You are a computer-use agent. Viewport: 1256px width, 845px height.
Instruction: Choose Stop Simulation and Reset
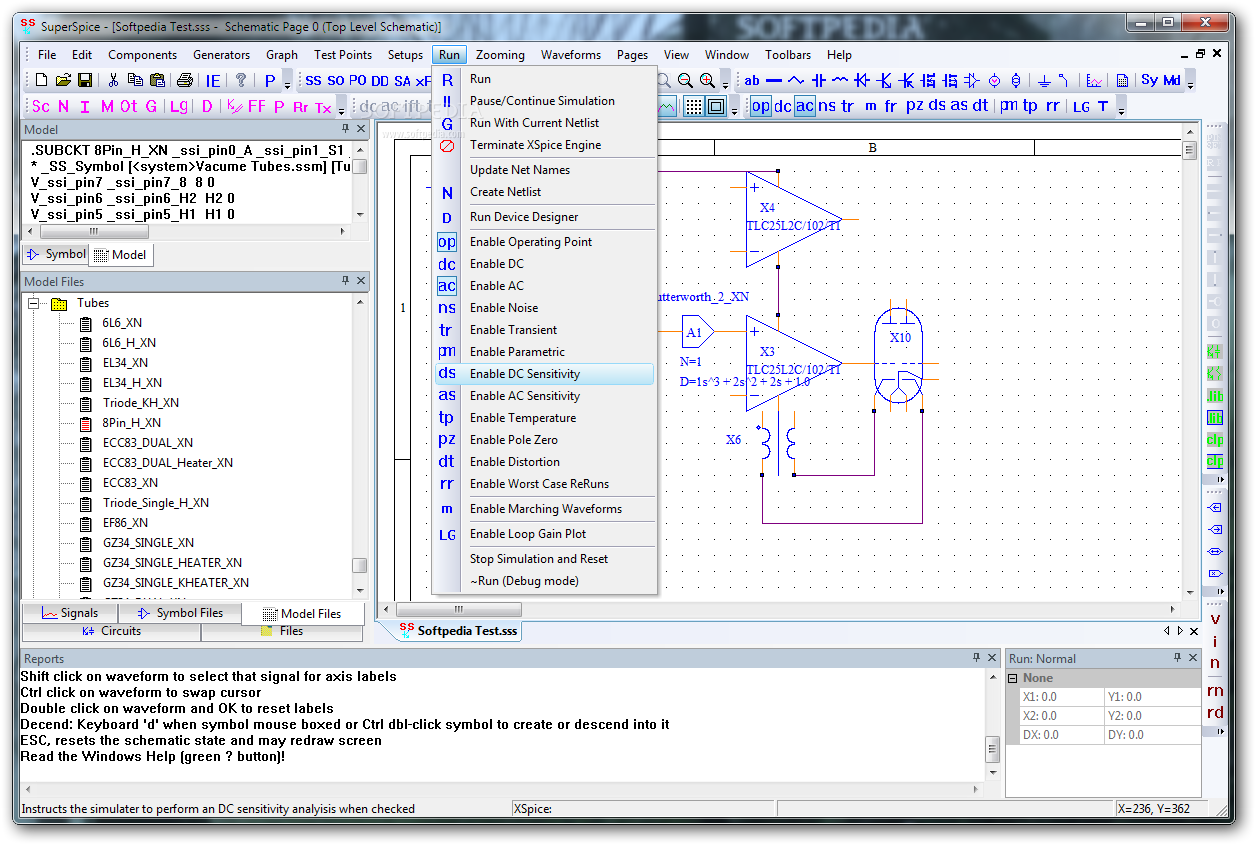tap(545, 559)
